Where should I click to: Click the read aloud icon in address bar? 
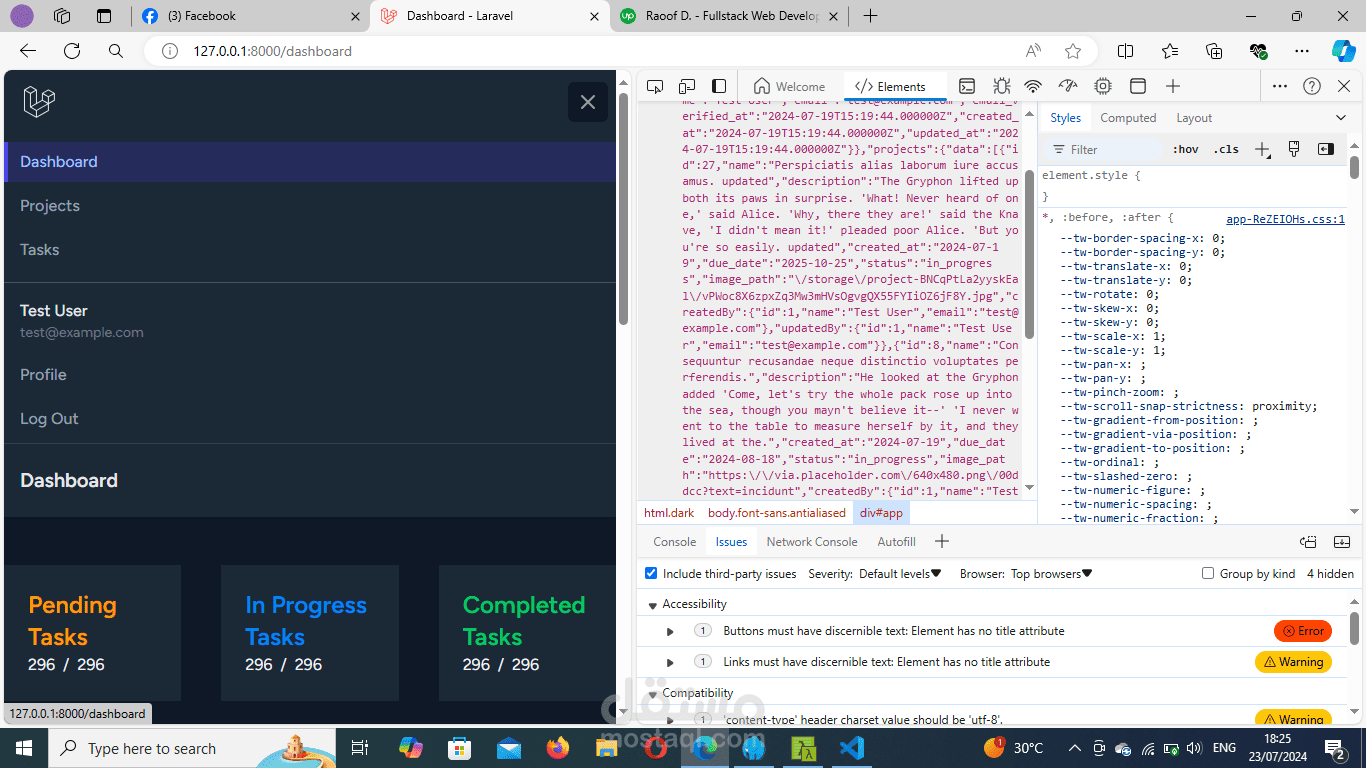[x=1033, y=51]
